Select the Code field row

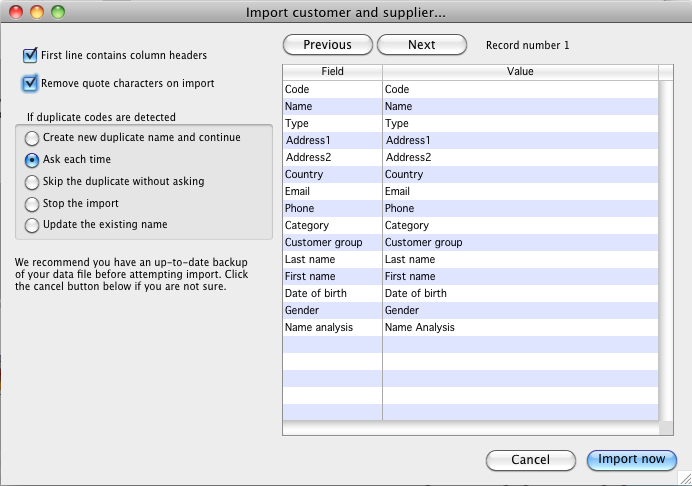coord(470,89)
